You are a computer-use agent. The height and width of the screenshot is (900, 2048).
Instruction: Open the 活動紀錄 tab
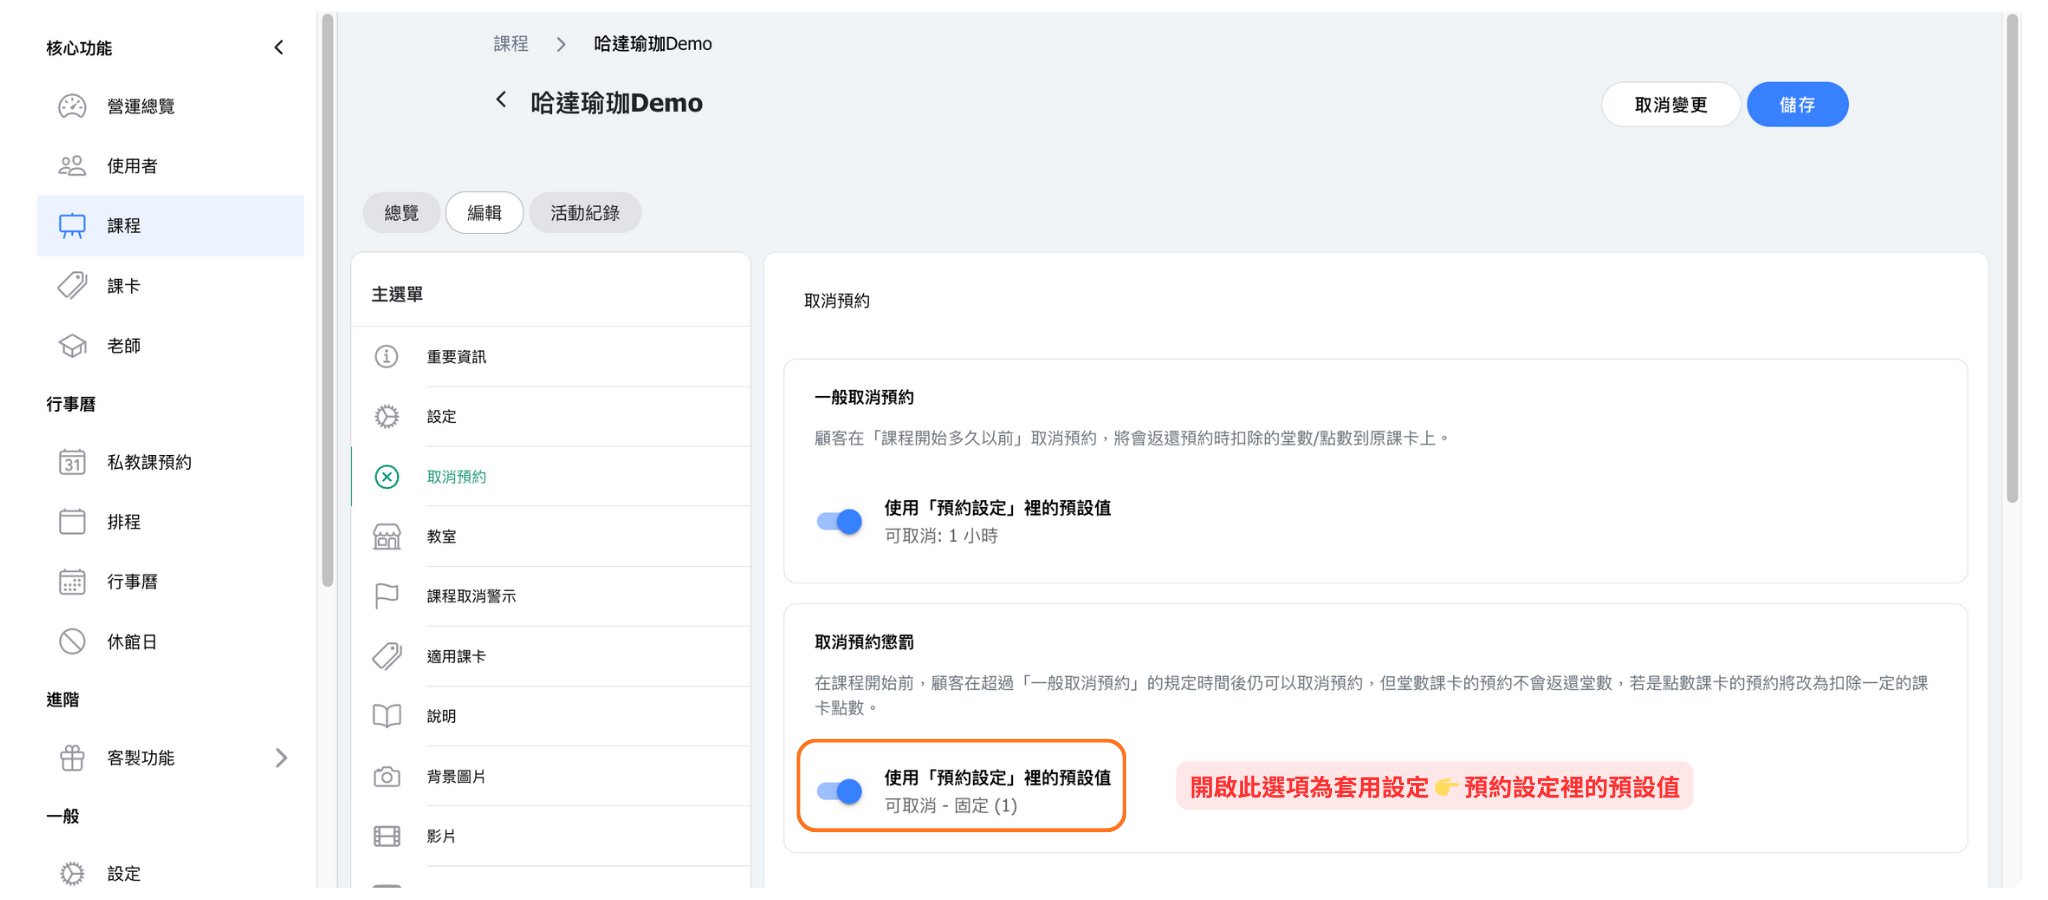(x=585, y=213)
